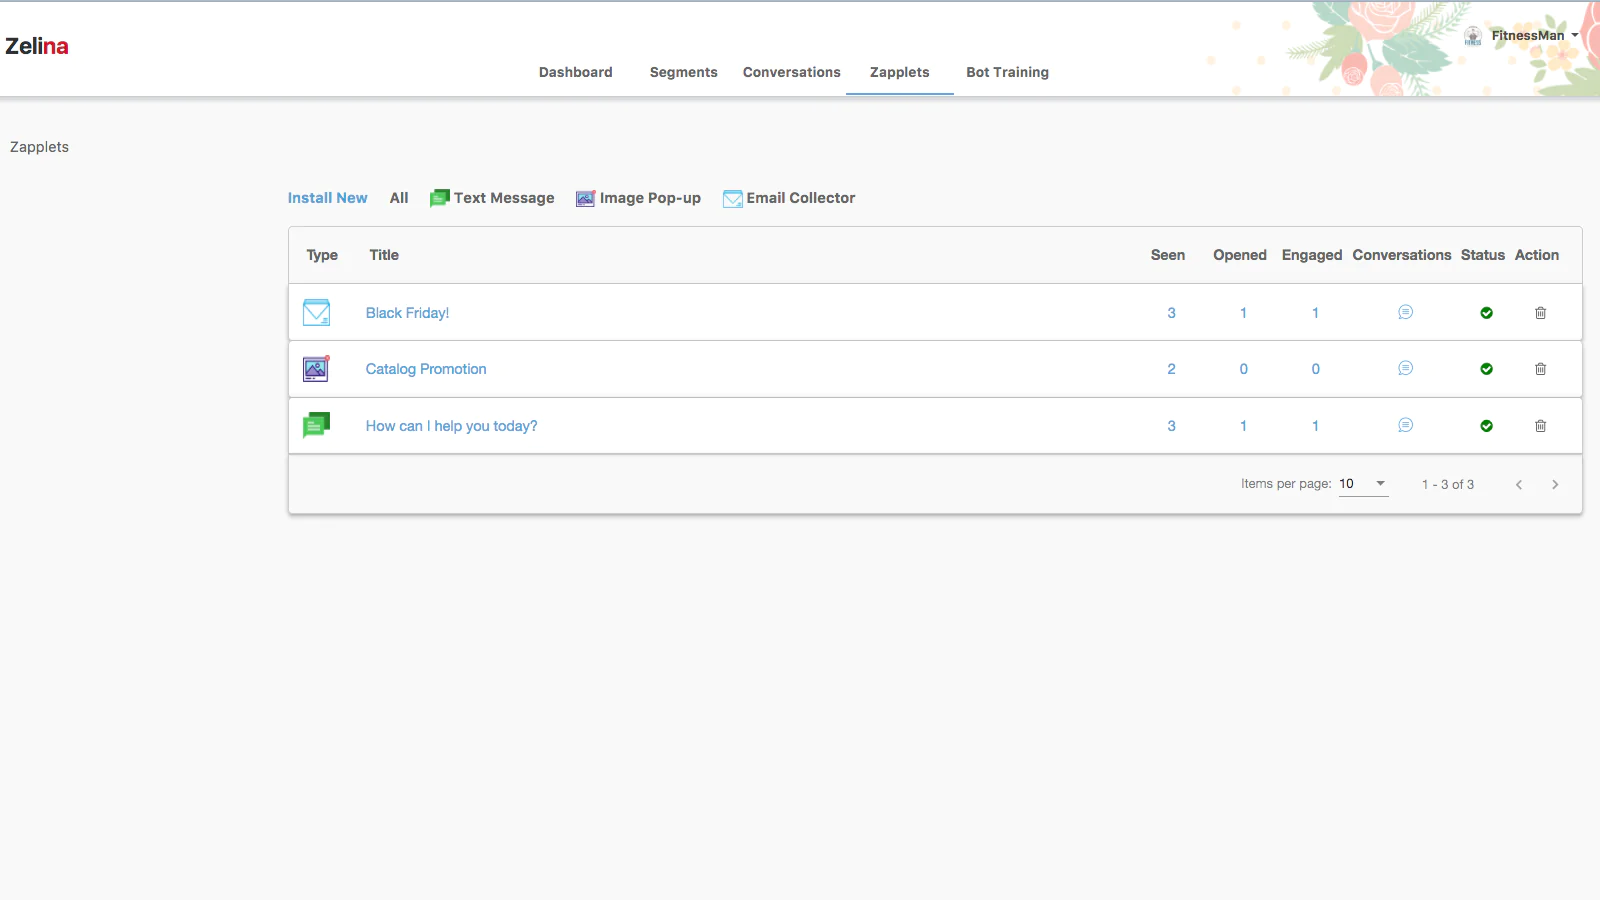Toggle Catalog Promotion active status
The width and height of the screenshot is (1600, 900).
pos(1486,369)
